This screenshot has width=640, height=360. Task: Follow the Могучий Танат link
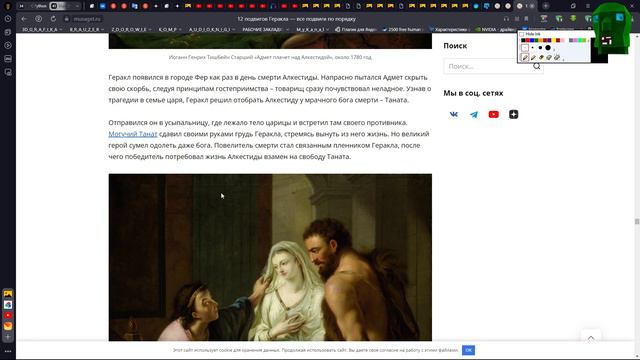[133, 134]
